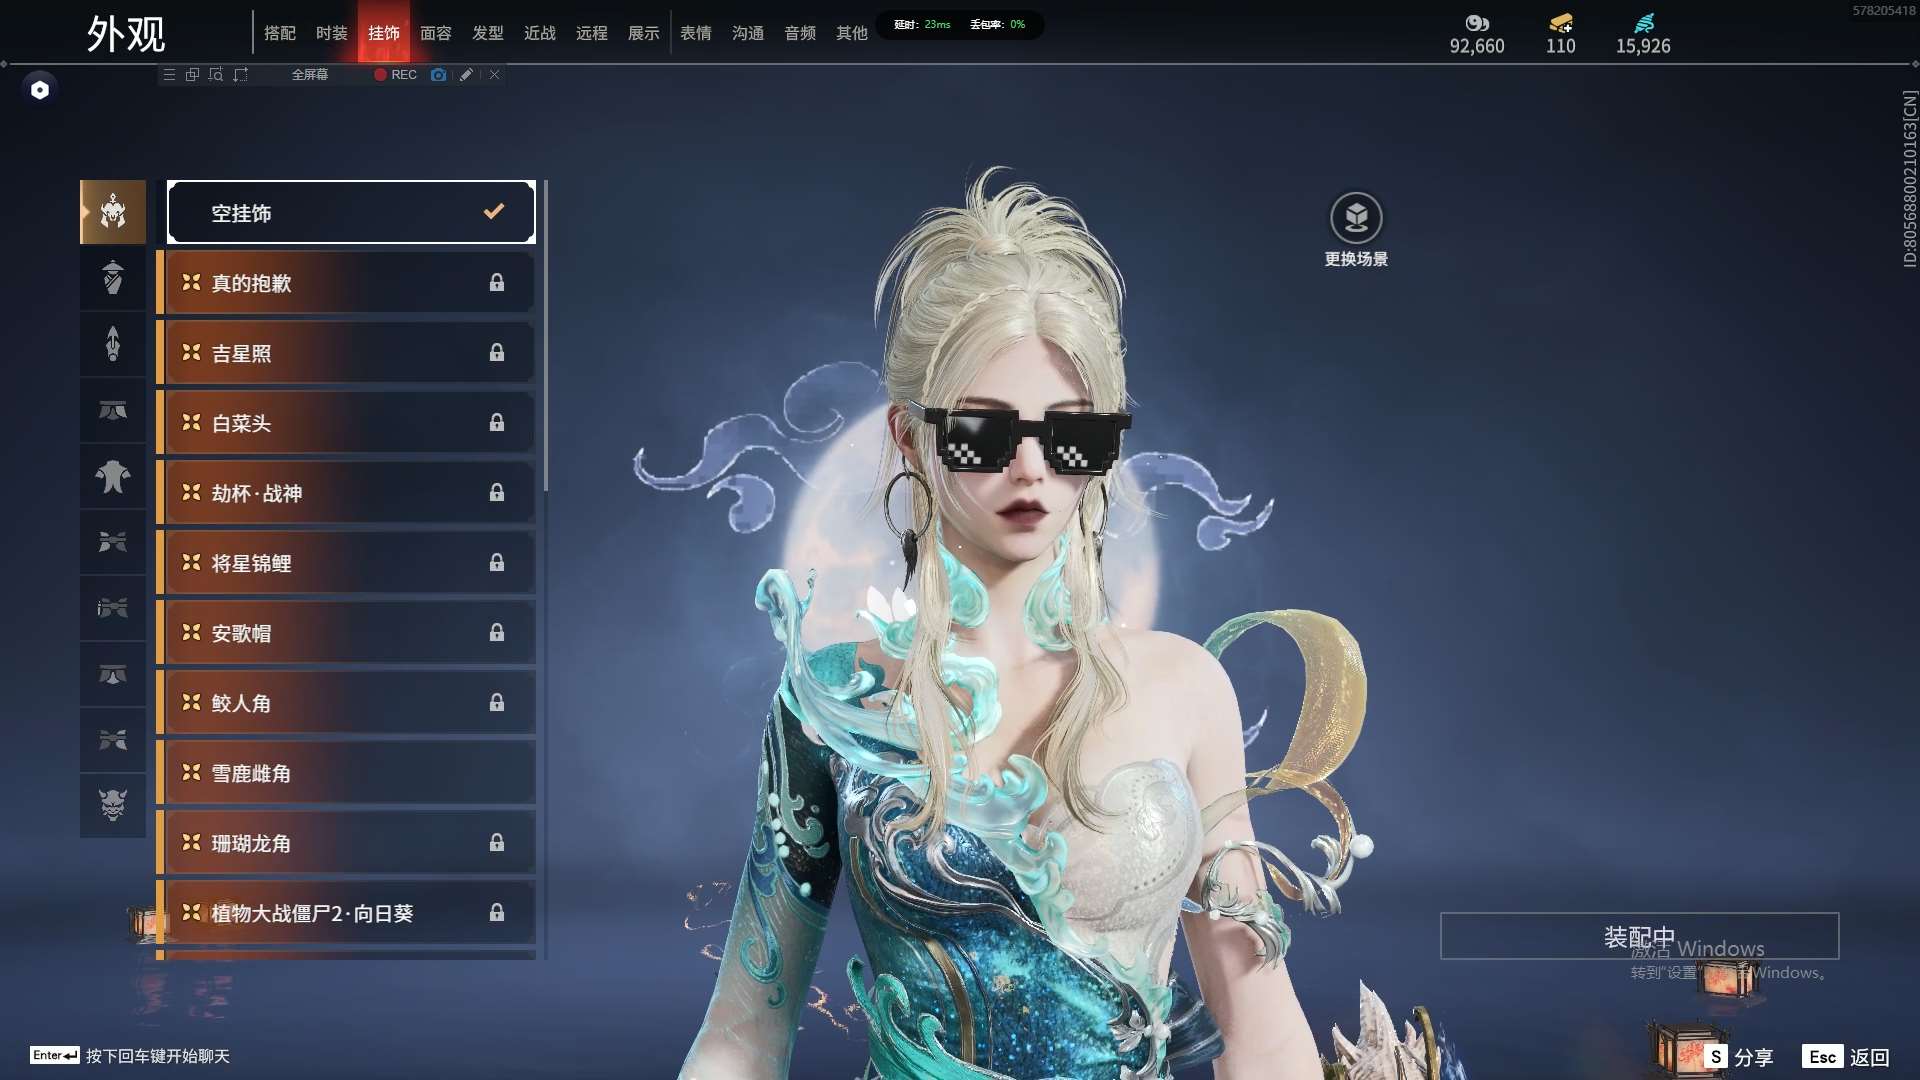The width and height of the screenshot is (1920, 1080).
Task: Click the hamburger menu icon in recorder toolbar
Action: click(170, 74)
